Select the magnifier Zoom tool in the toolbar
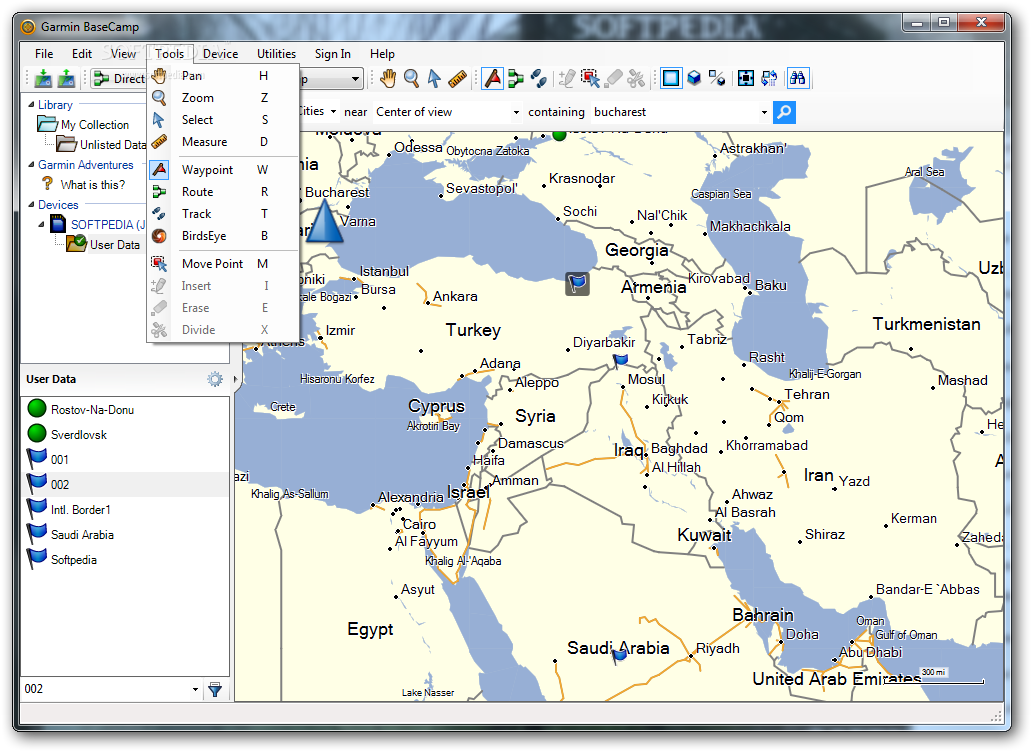The width and height of the screenshot is (1032, 752). (x=411, y=78)
